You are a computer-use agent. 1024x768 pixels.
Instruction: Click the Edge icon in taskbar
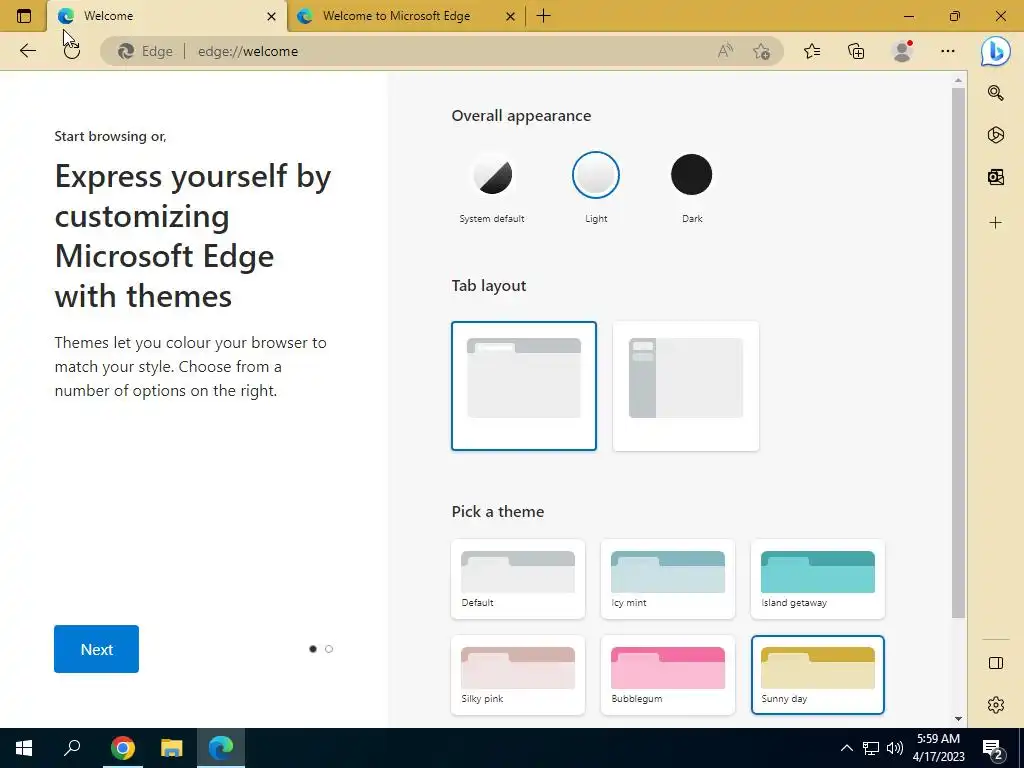(x=221, y=748)
